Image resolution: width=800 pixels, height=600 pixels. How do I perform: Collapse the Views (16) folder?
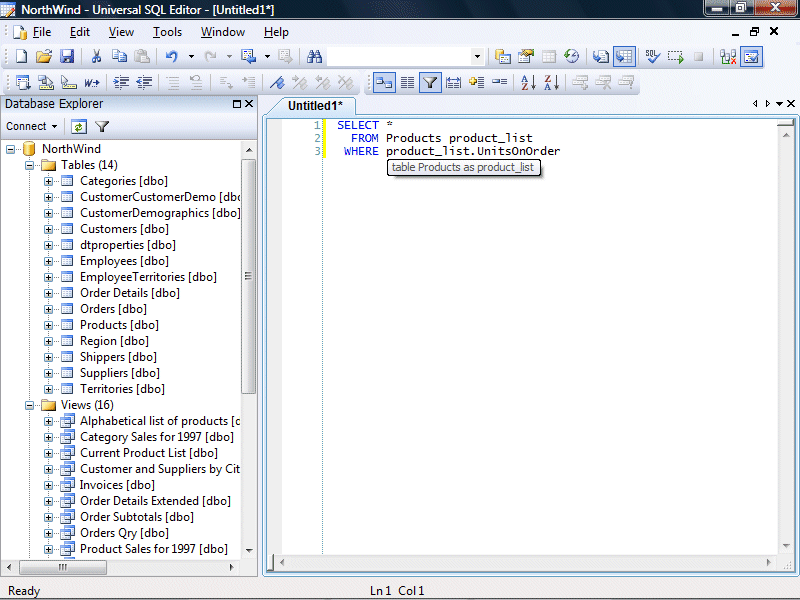(30, 405)
